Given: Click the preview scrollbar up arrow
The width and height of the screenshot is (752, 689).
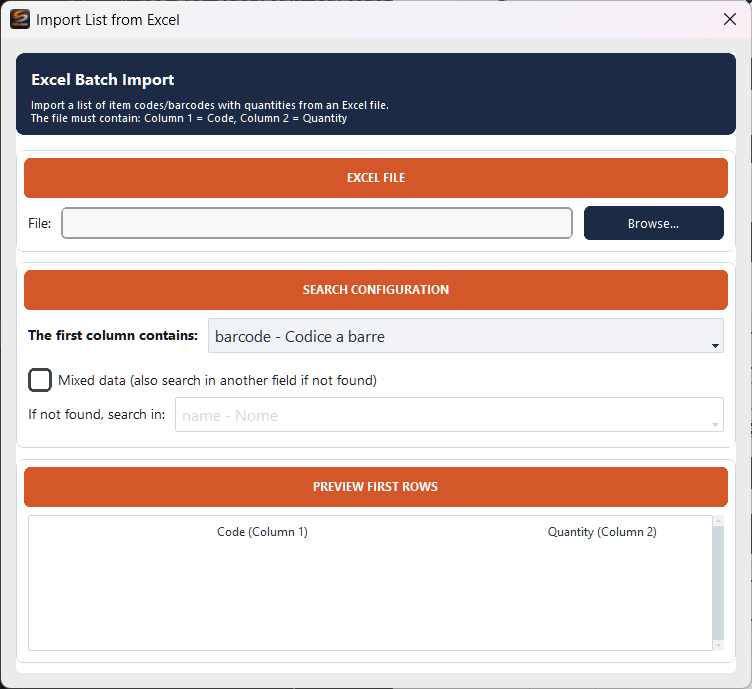Looking at the screenshot, I should coord(718,521).
